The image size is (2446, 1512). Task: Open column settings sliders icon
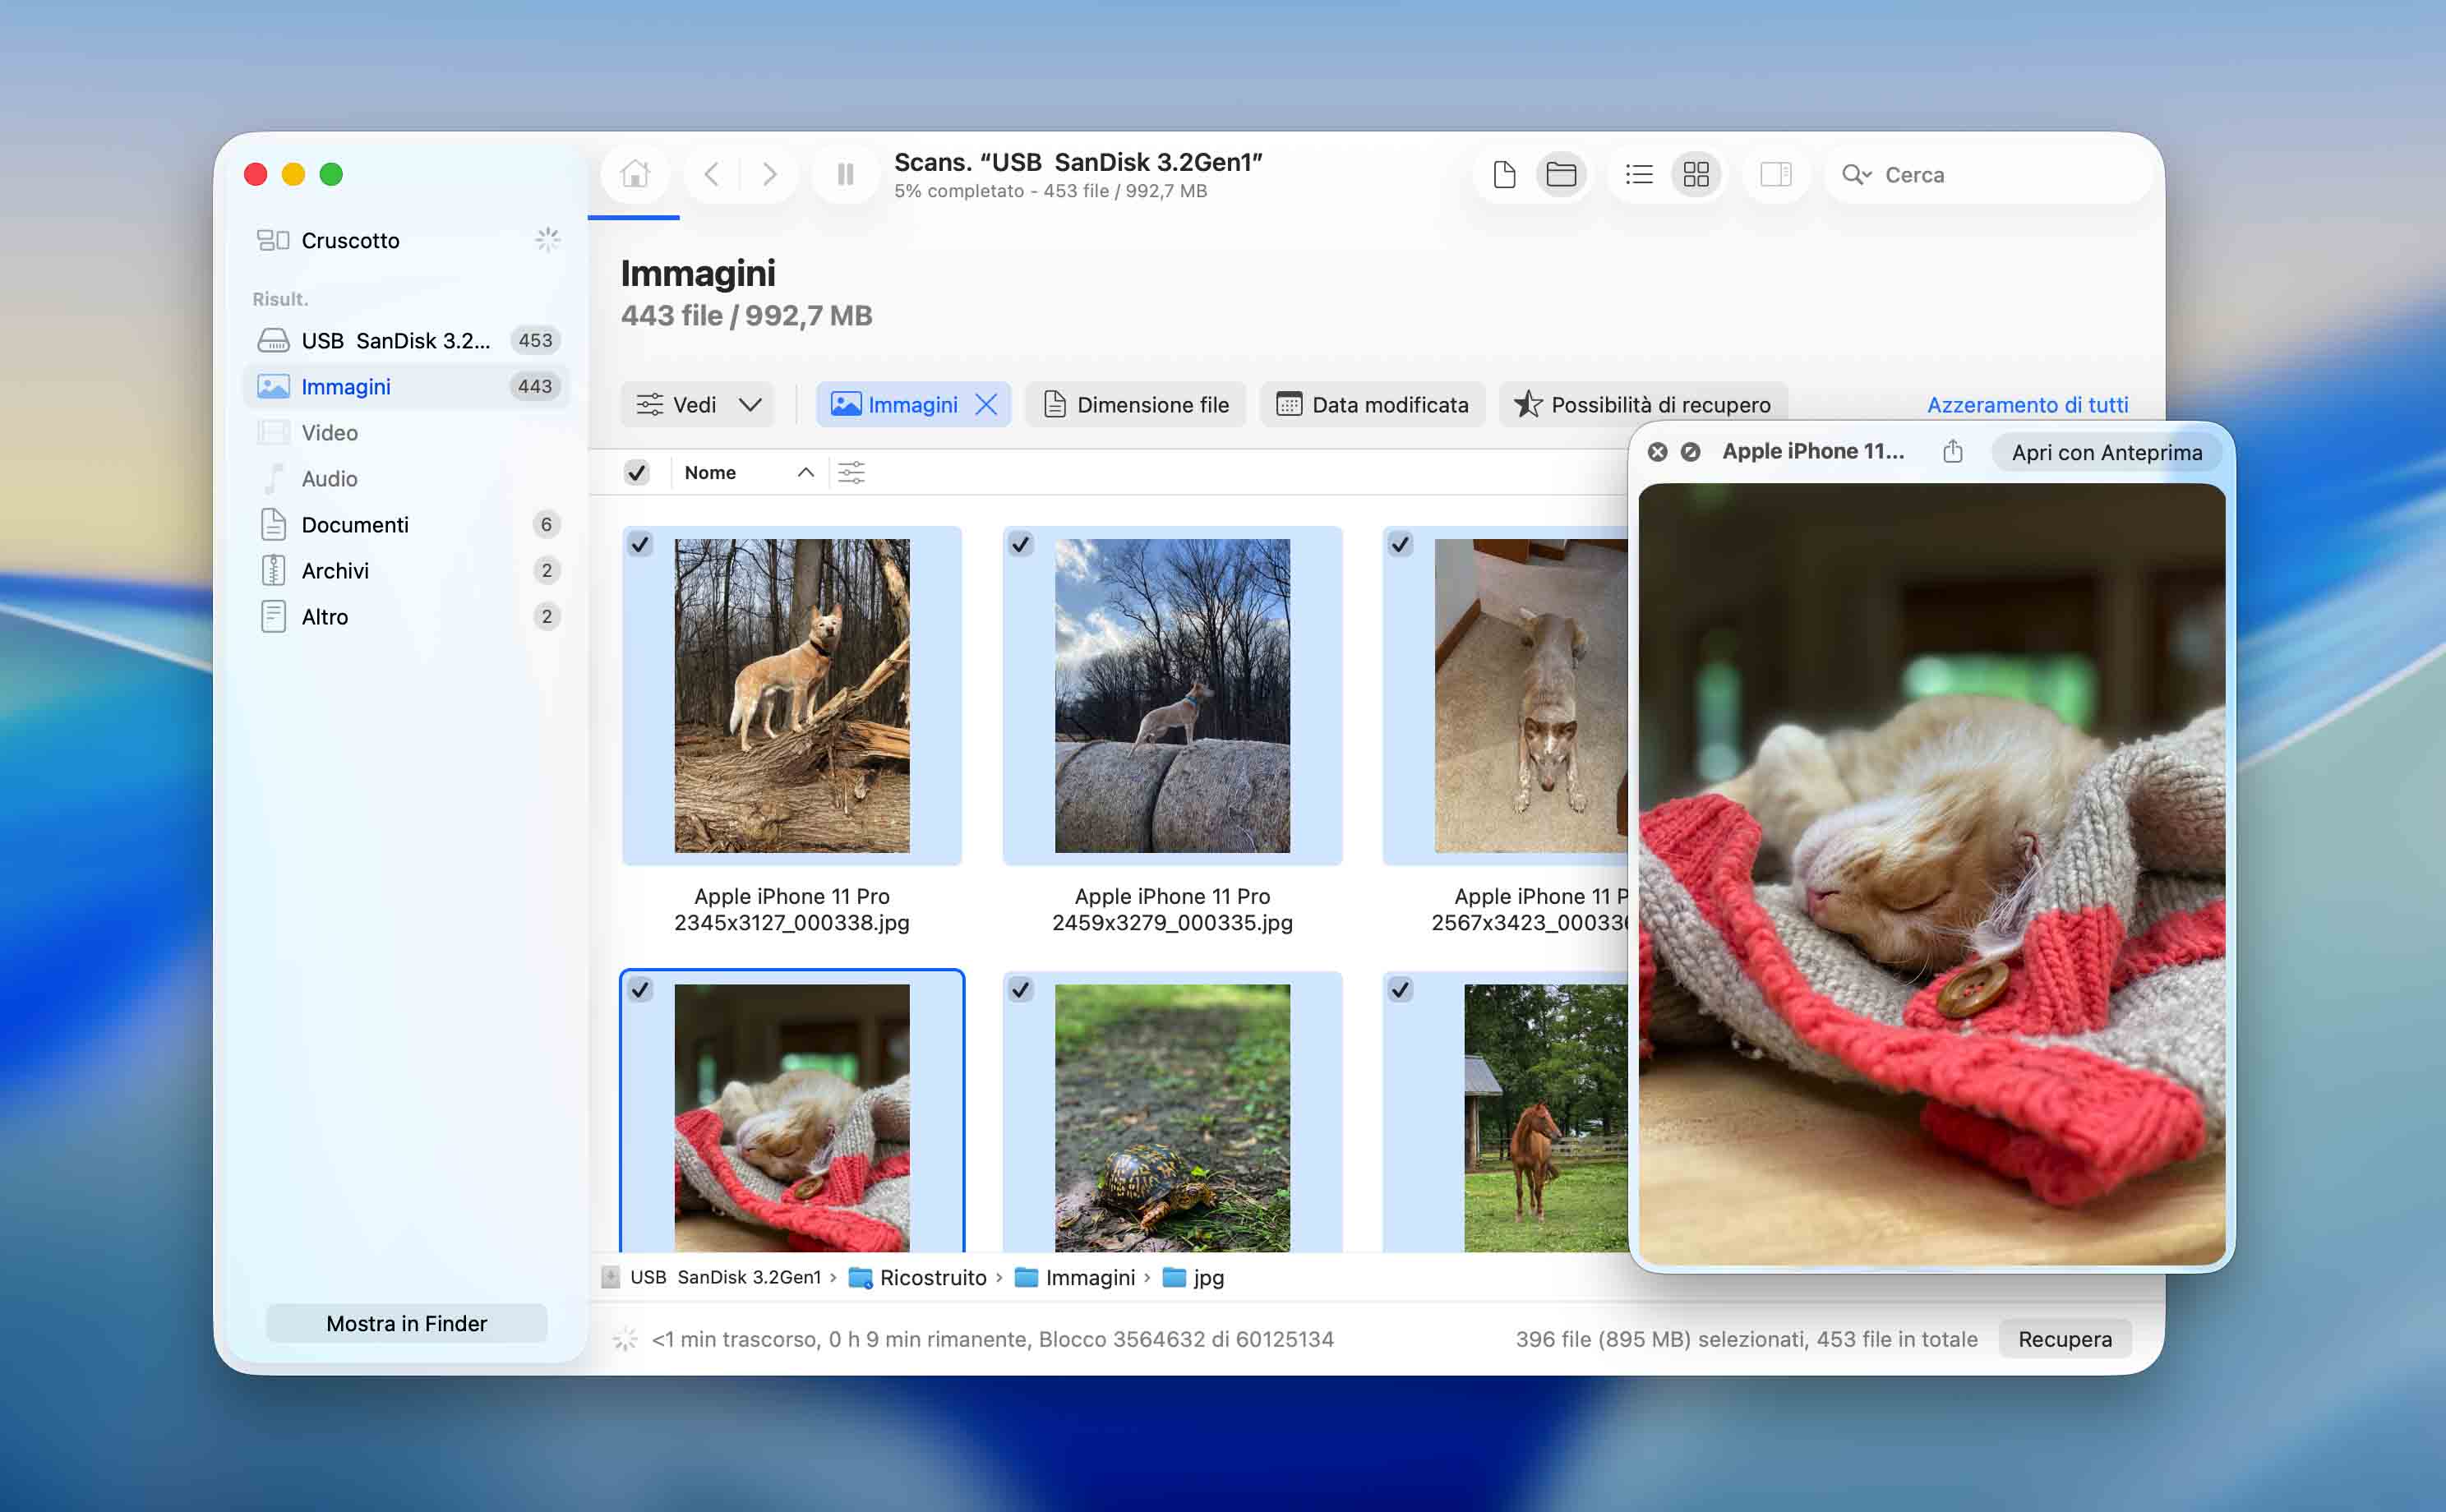click(x=851, y=472)
